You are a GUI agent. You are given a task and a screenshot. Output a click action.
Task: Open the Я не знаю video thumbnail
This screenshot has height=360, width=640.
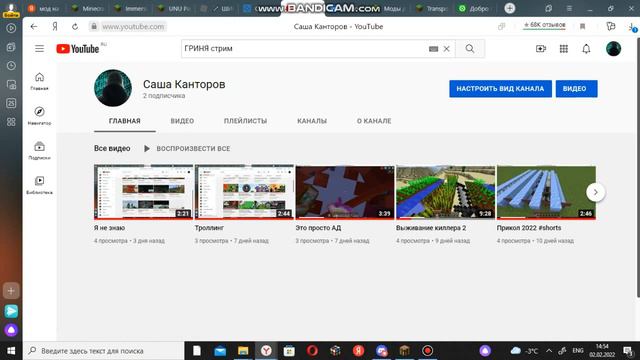tap(143, 192)
